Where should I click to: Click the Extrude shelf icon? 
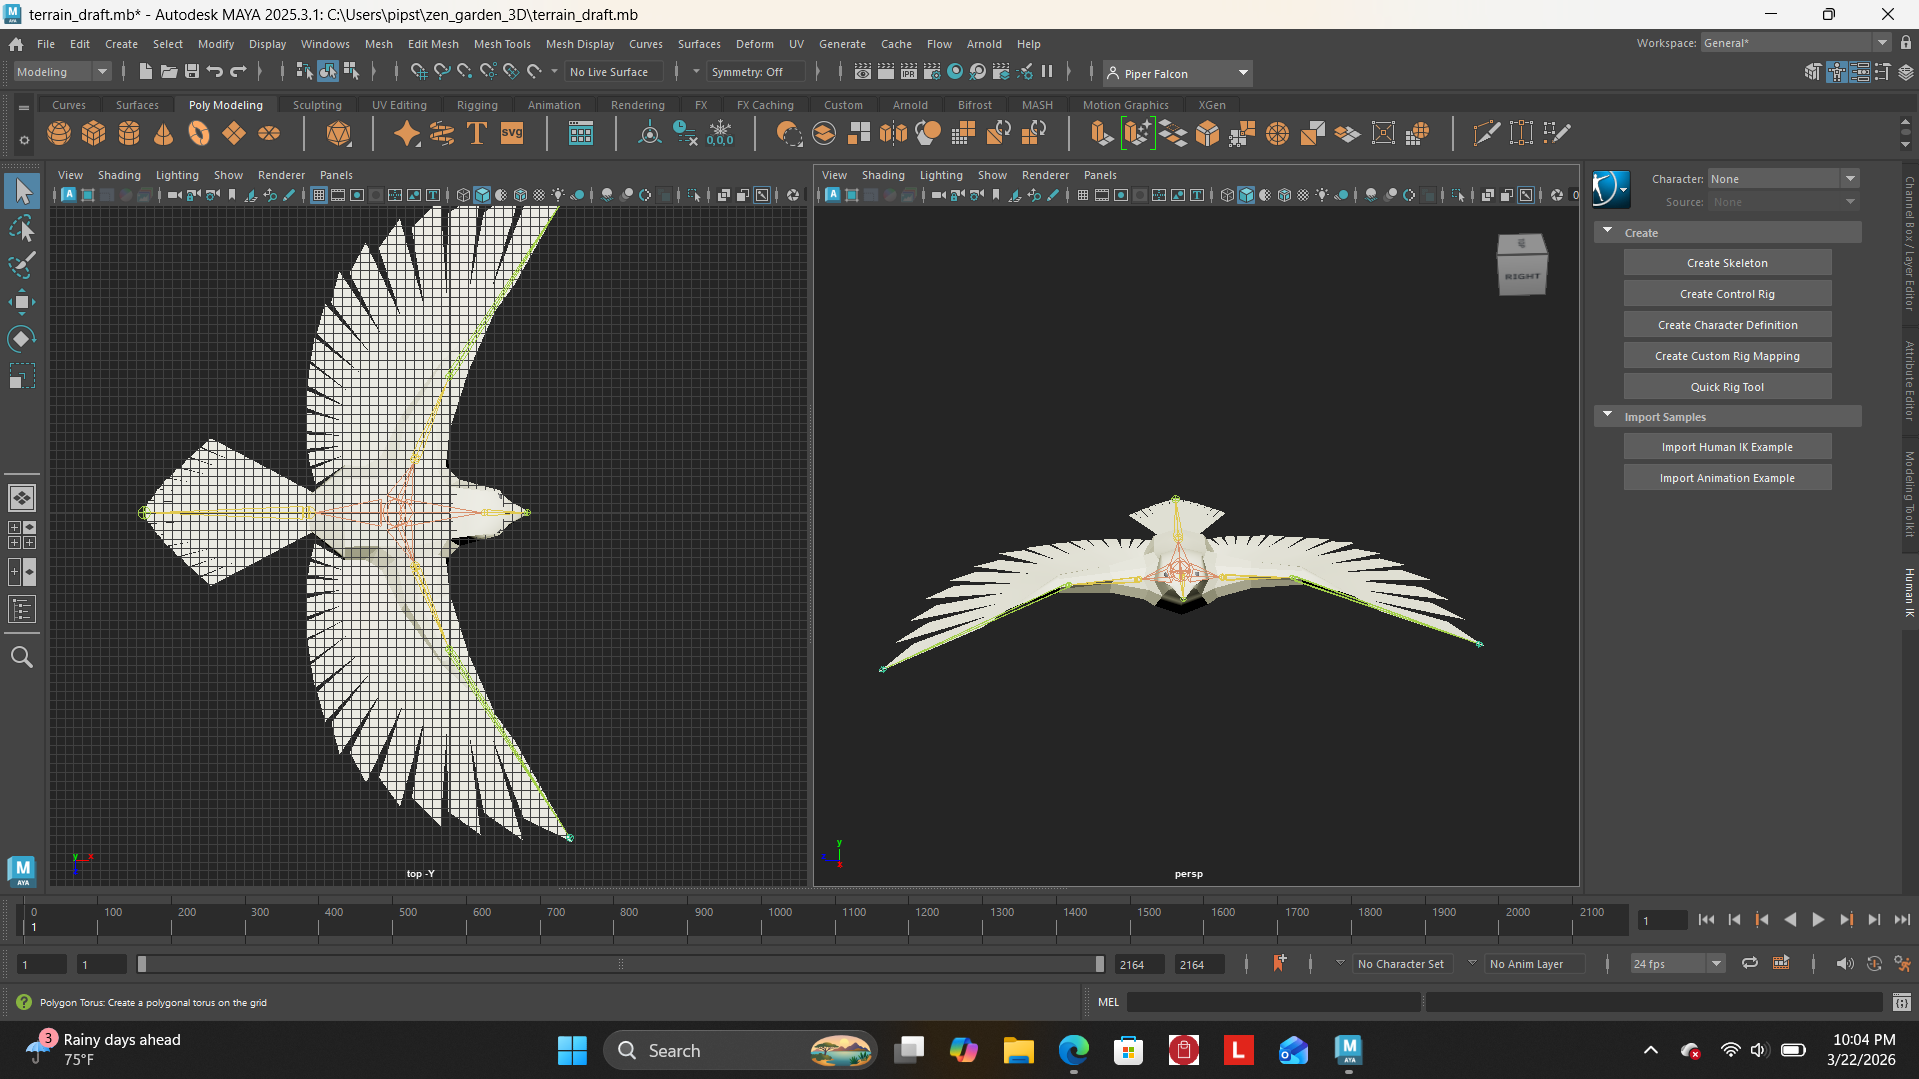point(1102,133)
